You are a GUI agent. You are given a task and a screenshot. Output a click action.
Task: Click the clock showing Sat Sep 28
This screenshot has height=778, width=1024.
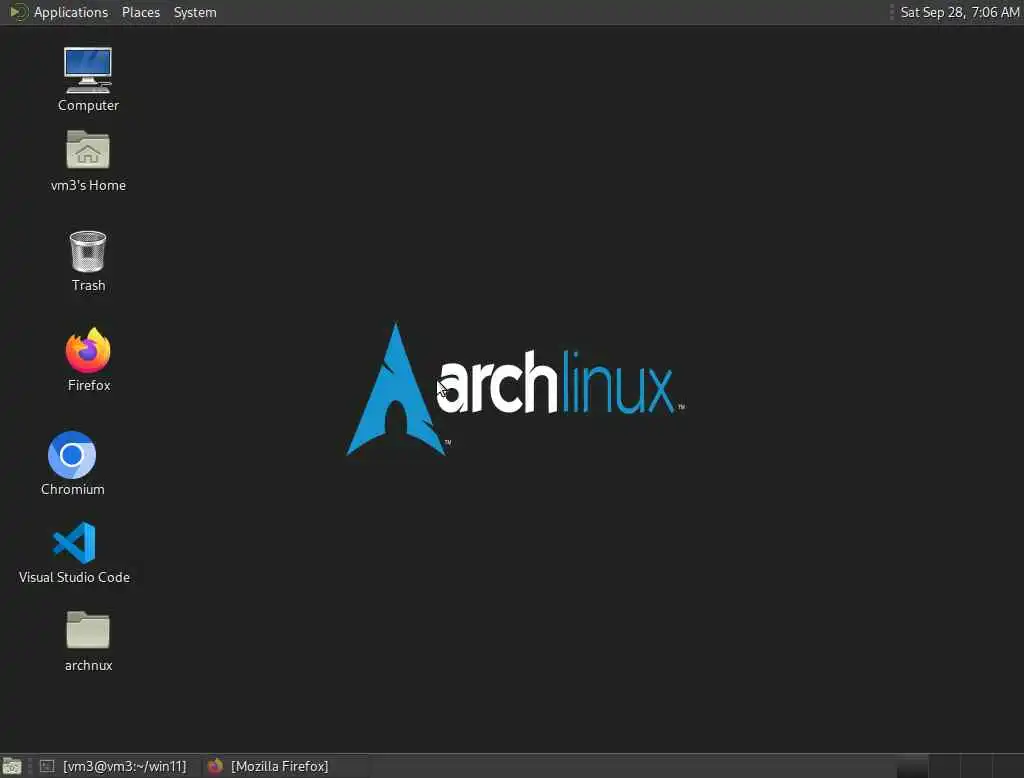coord(959,12)
